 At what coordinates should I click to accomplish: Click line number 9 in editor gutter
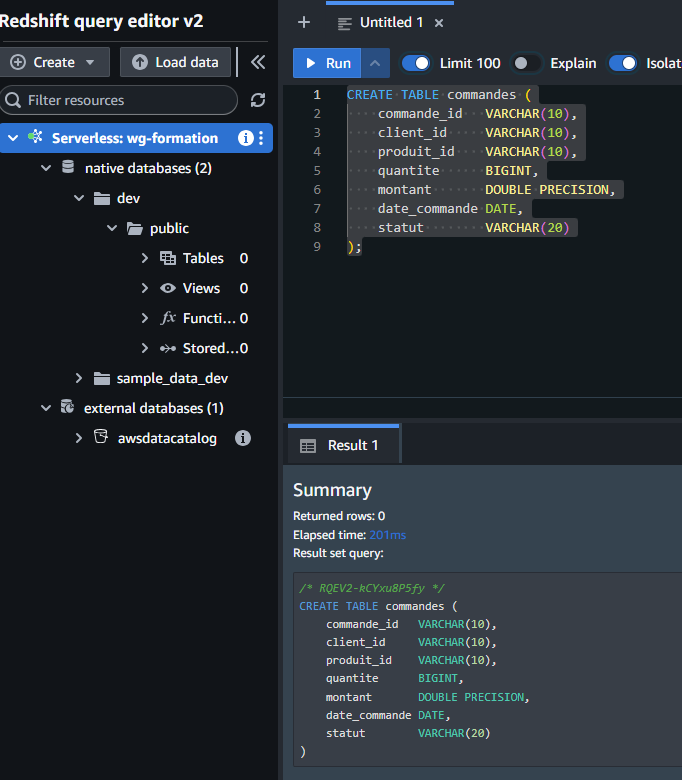tap(317, 246)
